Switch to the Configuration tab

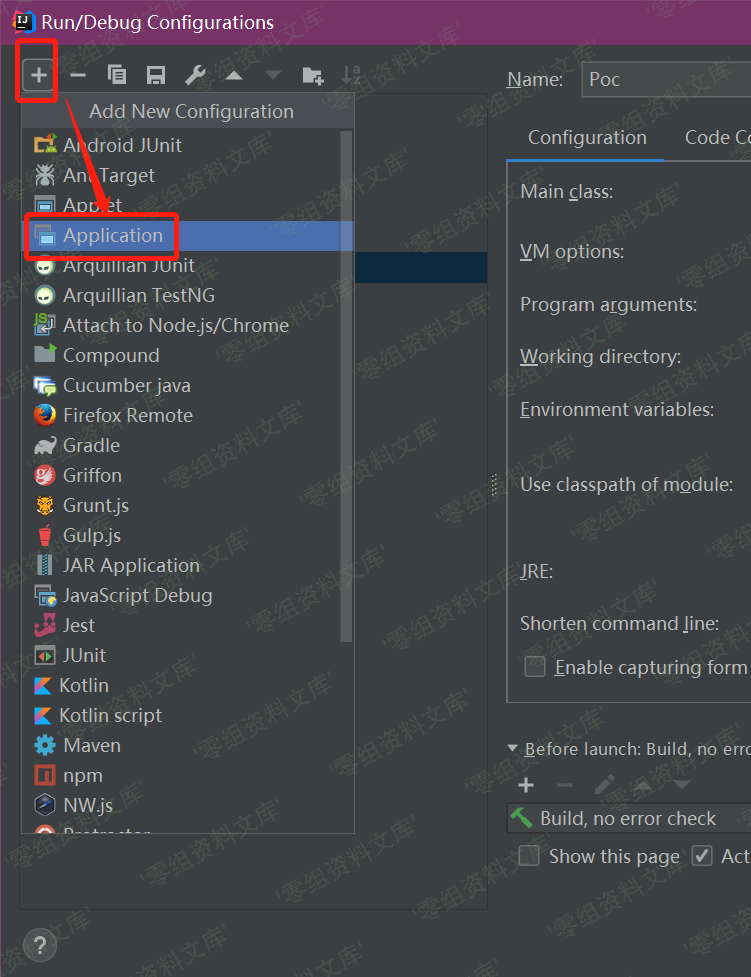point(587,138)
